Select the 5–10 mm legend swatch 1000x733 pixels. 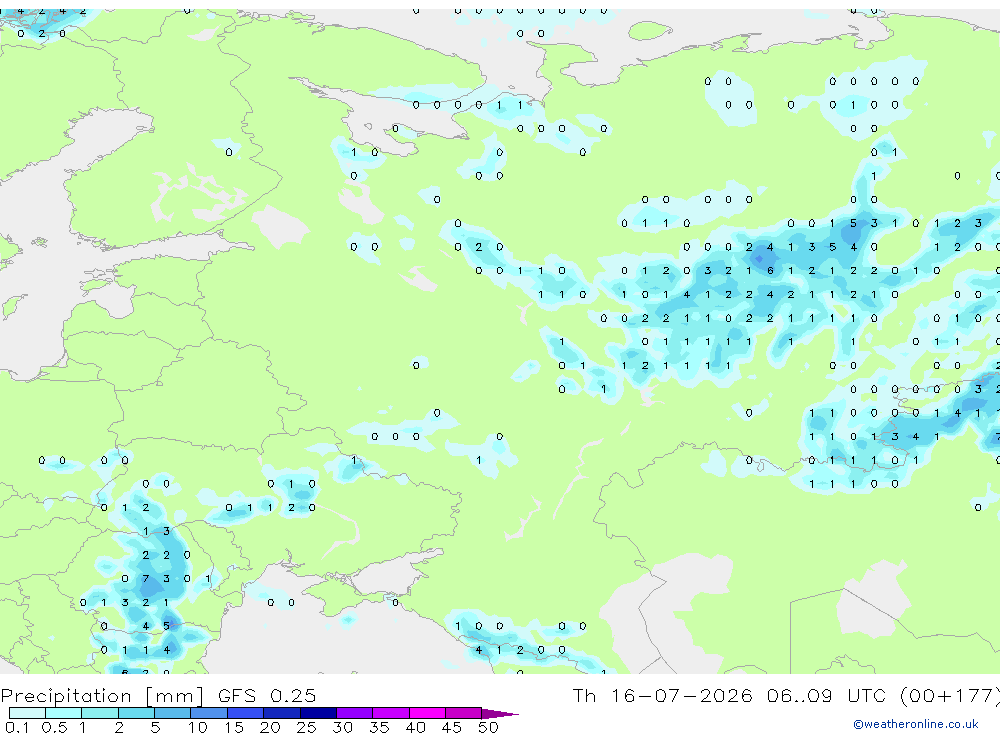point(173,713)
